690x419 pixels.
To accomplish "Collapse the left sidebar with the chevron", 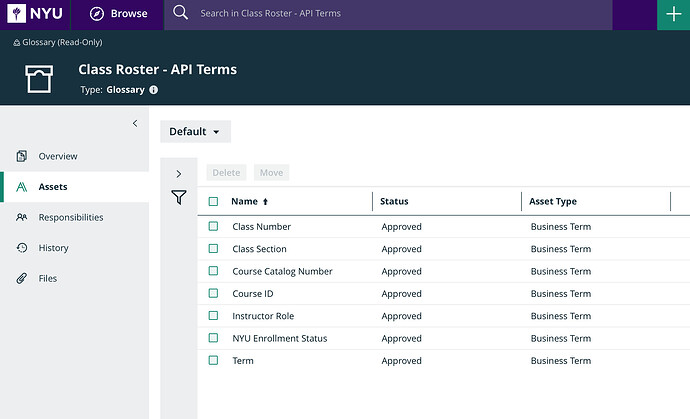I will 135,123.
